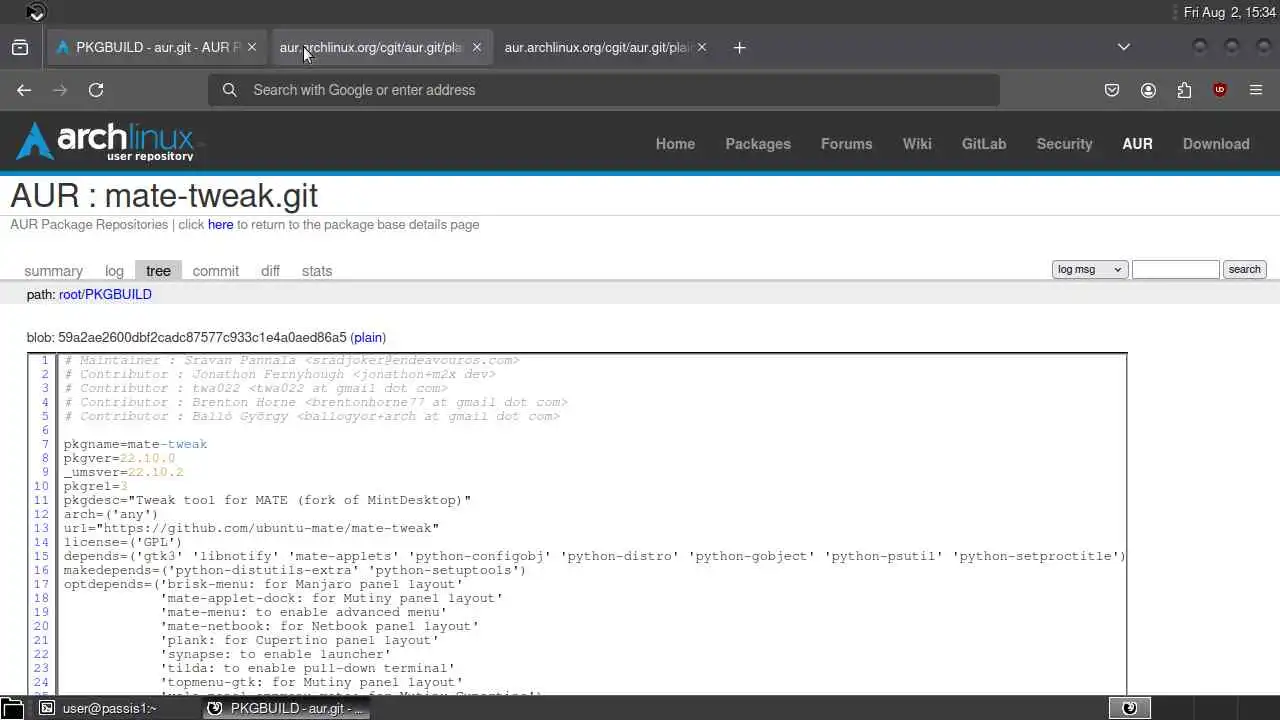
Task: Click the cgit search button
Action: (1244, 269)
